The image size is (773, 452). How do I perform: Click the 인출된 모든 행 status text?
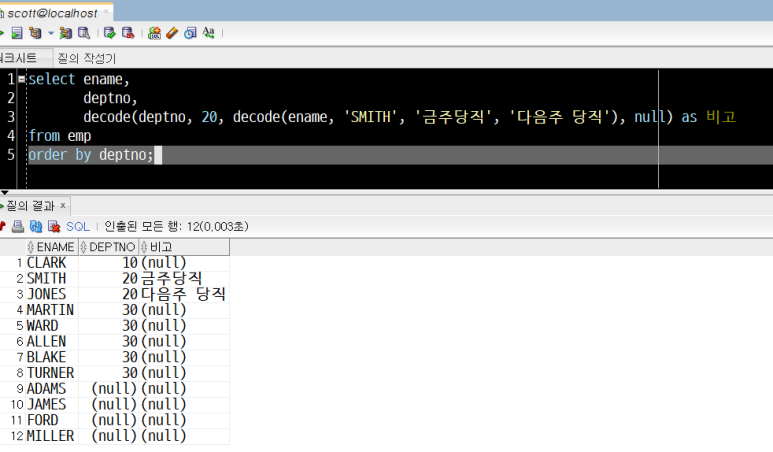pos(176,226)
